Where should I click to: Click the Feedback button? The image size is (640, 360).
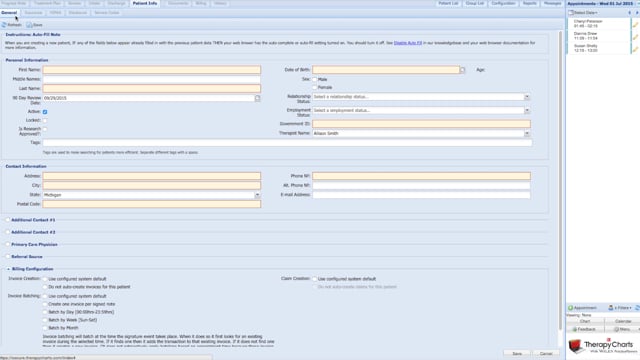click(585, 329)
